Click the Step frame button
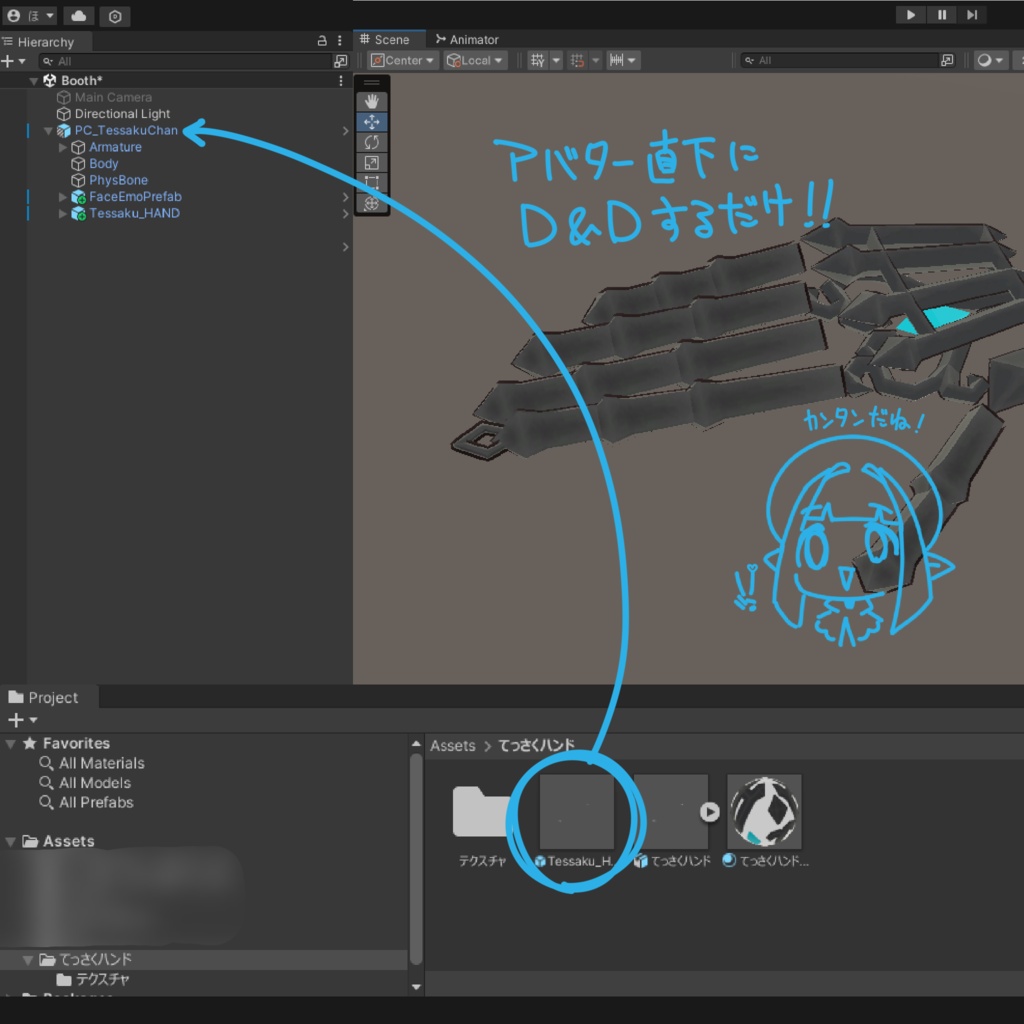 pos(972,14)
